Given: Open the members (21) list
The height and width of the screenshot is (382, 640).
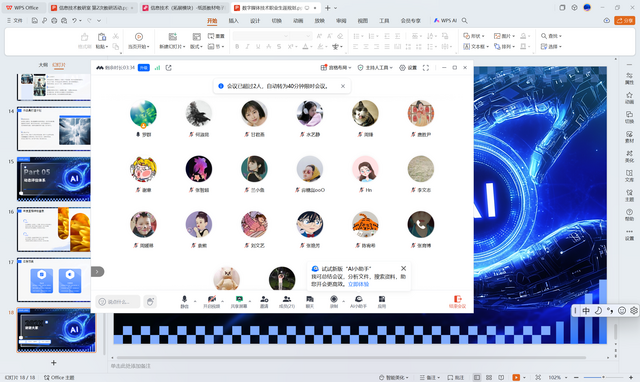Looking at the screenshot, I should click(x=287, y=301).
